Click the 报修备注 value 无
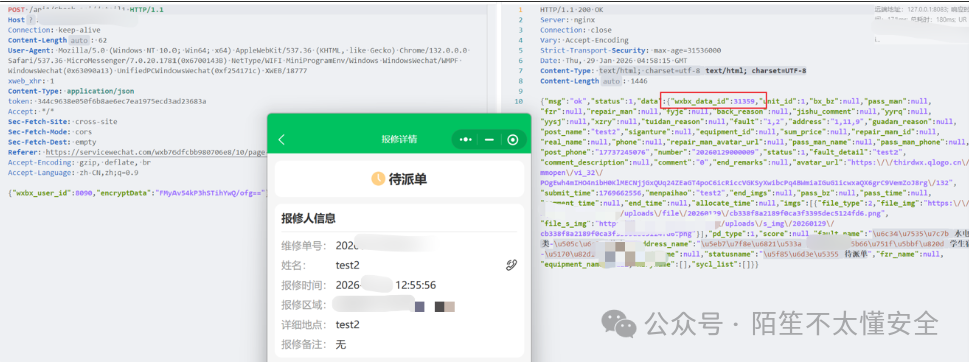 tap(341, 344)
